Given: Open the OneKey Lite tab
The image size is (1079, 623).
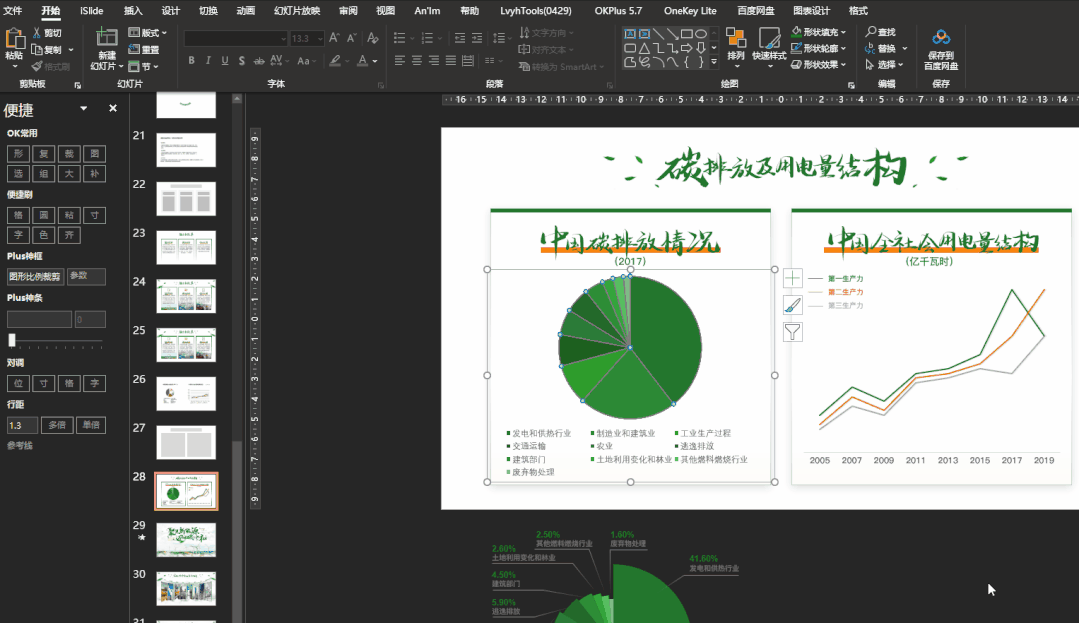Looking at the screenshot, I should 690,10.
